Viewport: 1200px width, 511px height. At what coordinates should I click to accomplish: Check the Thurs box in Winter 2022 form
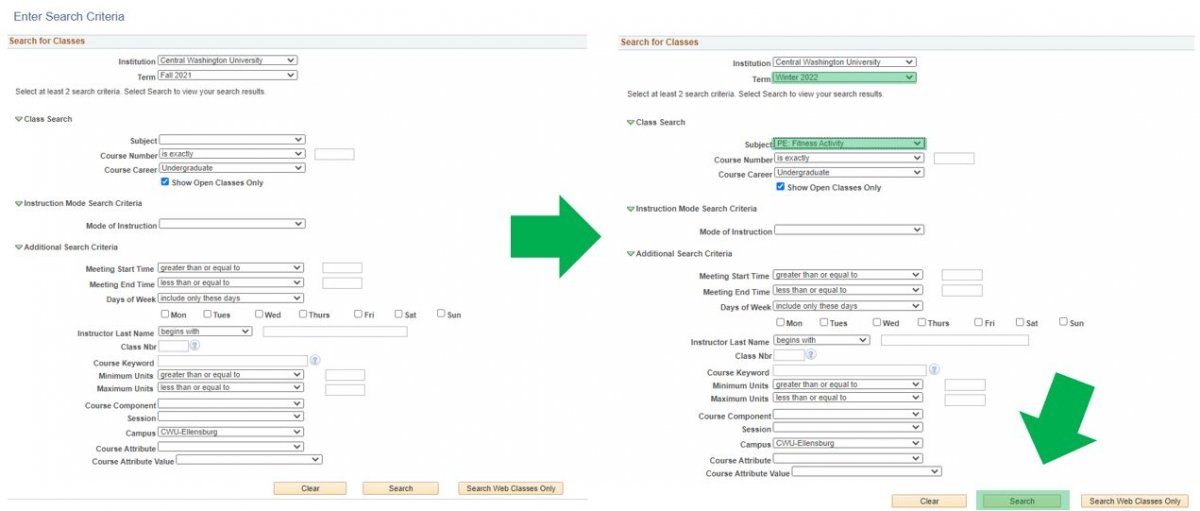(x=922, y=322)
